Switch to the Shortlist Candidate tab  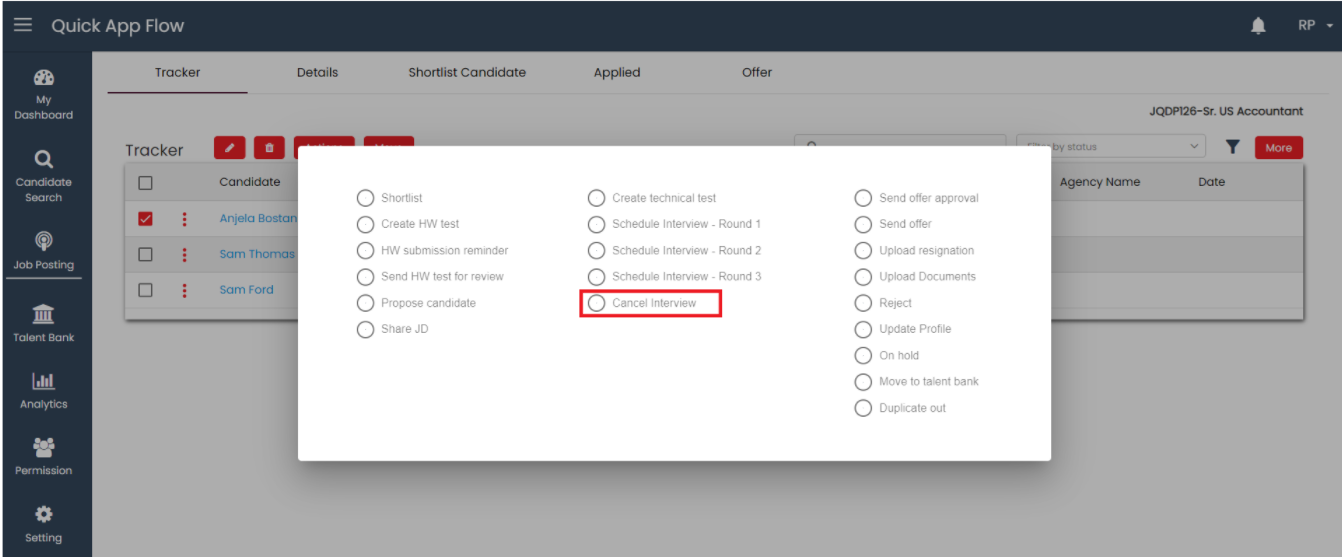467,72
